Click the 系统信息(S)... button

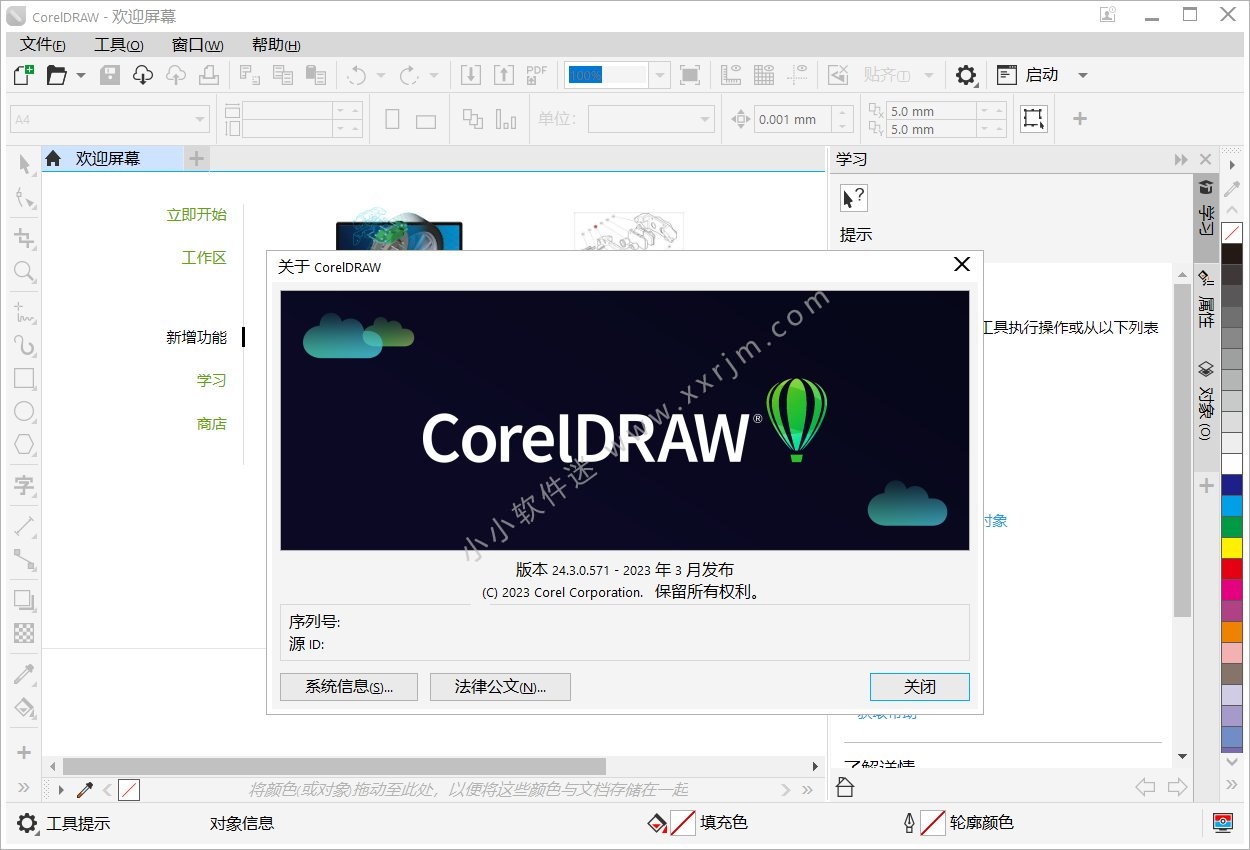pos(349,687)
